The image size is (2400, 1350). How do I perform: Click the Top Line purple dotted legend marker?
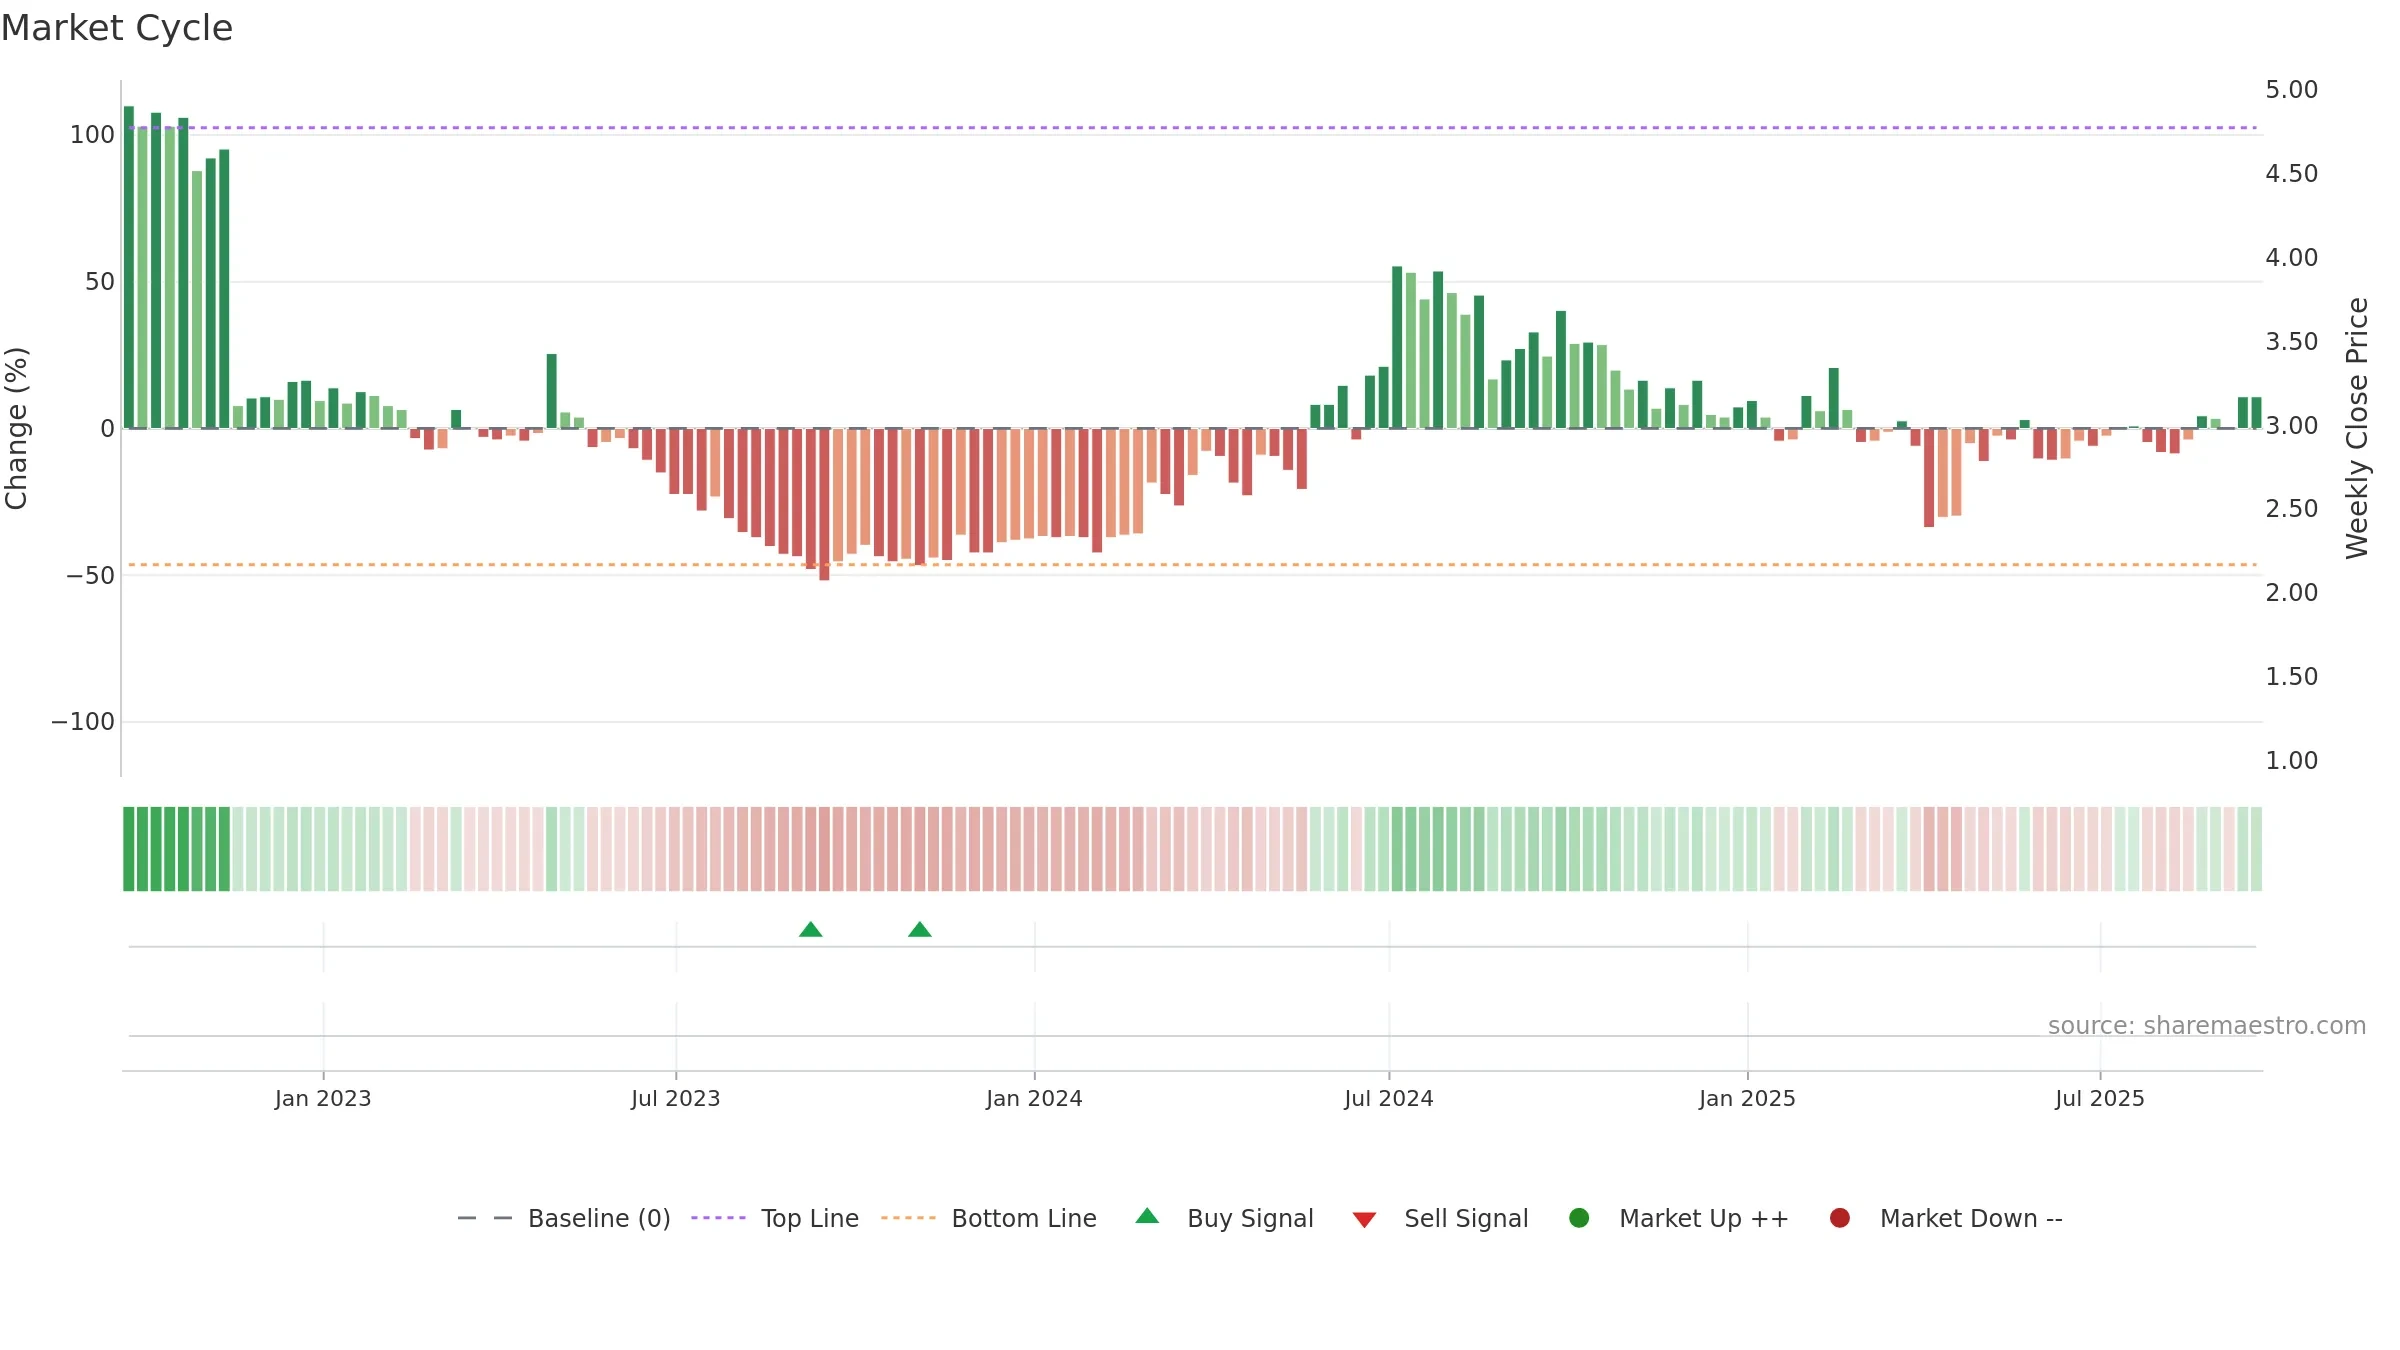tap(719, 1218)
